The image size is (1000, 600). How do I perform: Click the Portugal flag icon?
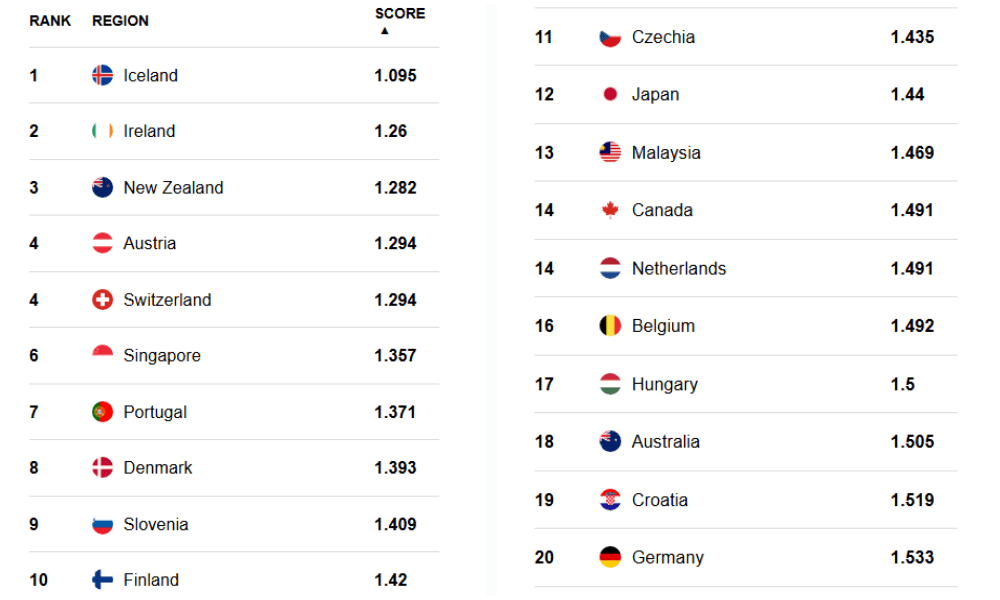pyautogui.click(x=102, y=412)
